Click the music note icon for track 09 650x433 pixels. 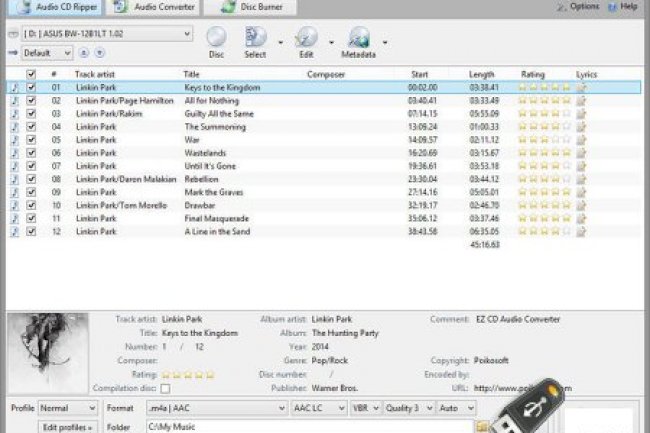15,192
